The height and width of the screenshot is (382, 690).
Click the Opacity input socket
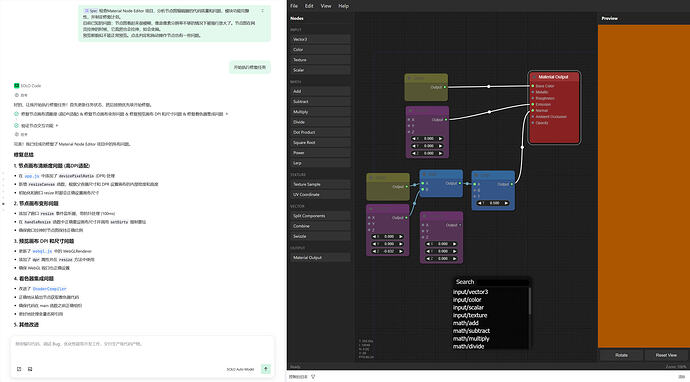coord(532,123)
